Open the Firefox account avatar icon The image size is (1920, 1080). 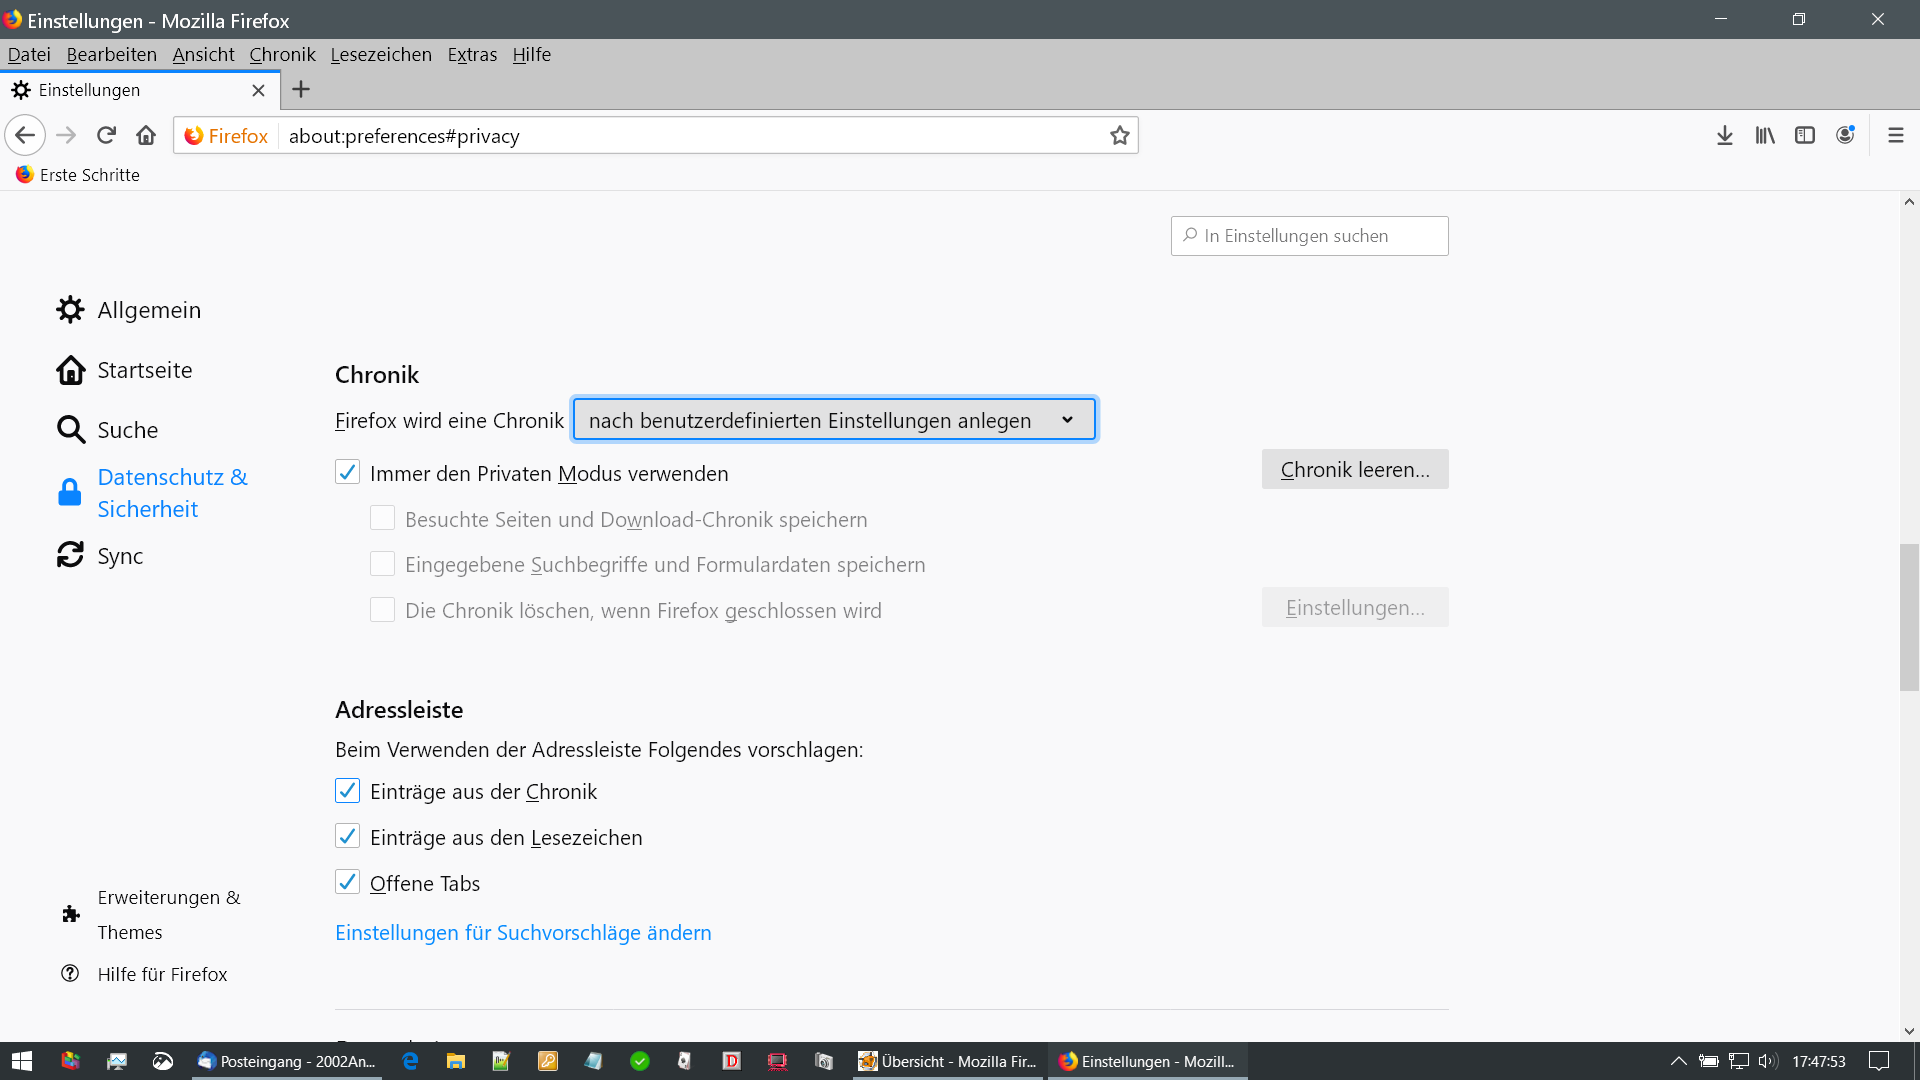tap(1845, 136)
